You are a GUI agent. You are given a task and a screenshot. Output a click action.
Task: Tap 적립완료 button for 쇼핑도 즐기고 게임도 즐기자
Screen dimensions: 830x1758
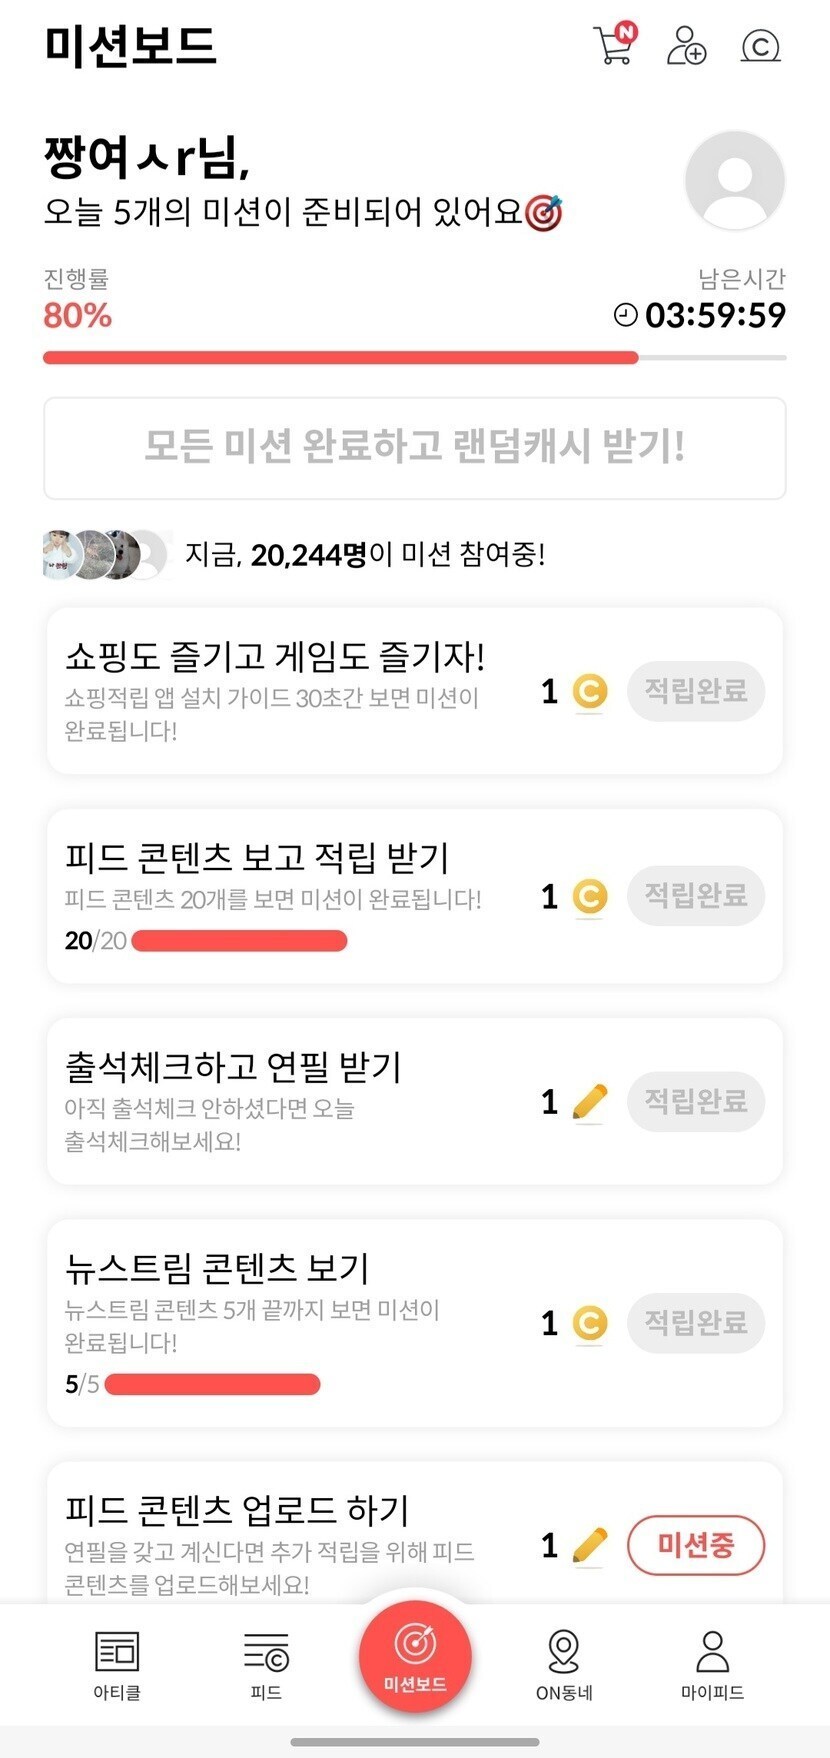[x=695, y=691]
